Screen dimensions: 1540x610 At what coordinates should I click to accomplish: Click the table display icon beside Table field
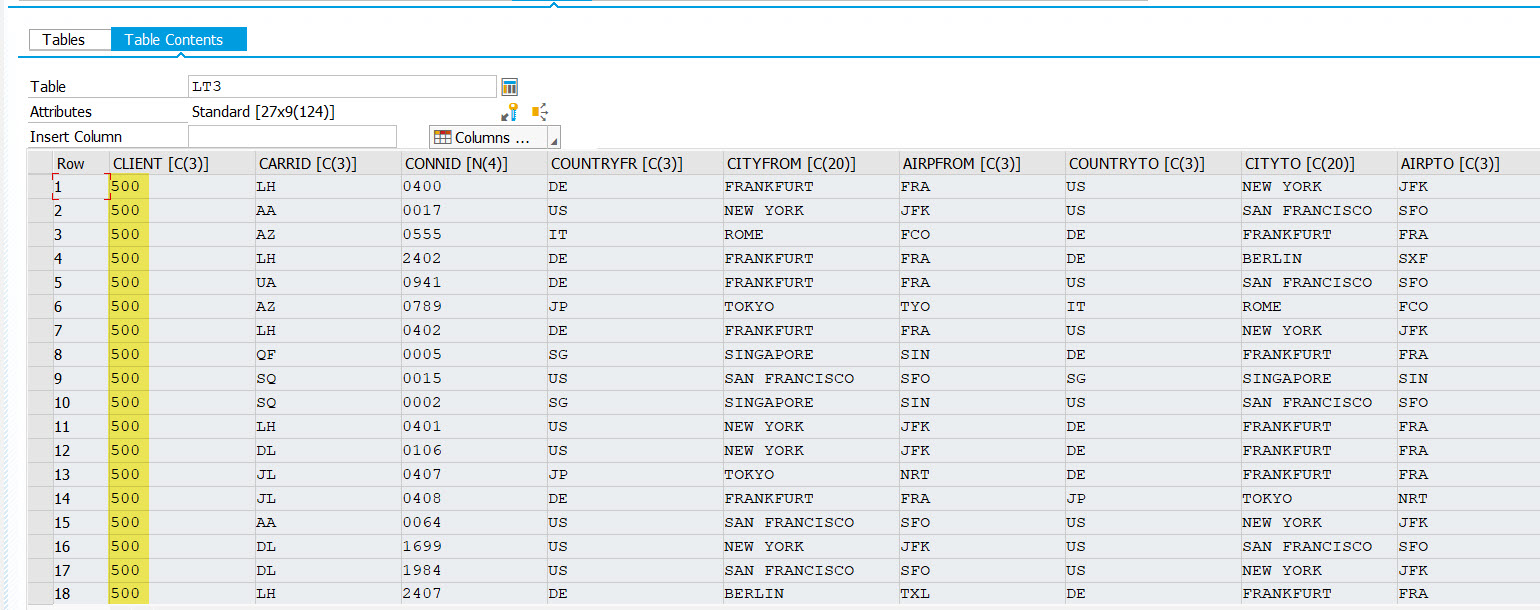509,86
